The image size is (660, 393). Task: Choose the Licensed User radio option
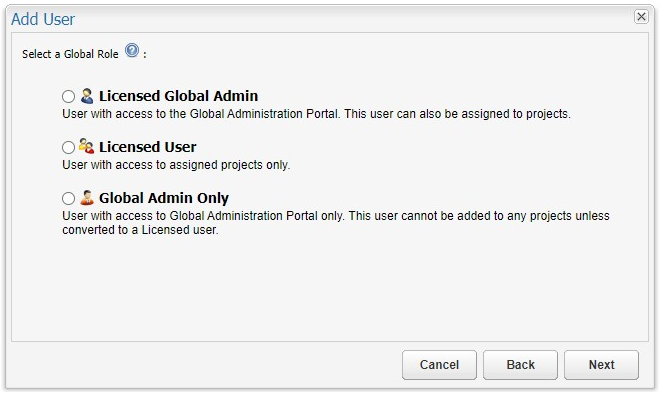[68, 147]
